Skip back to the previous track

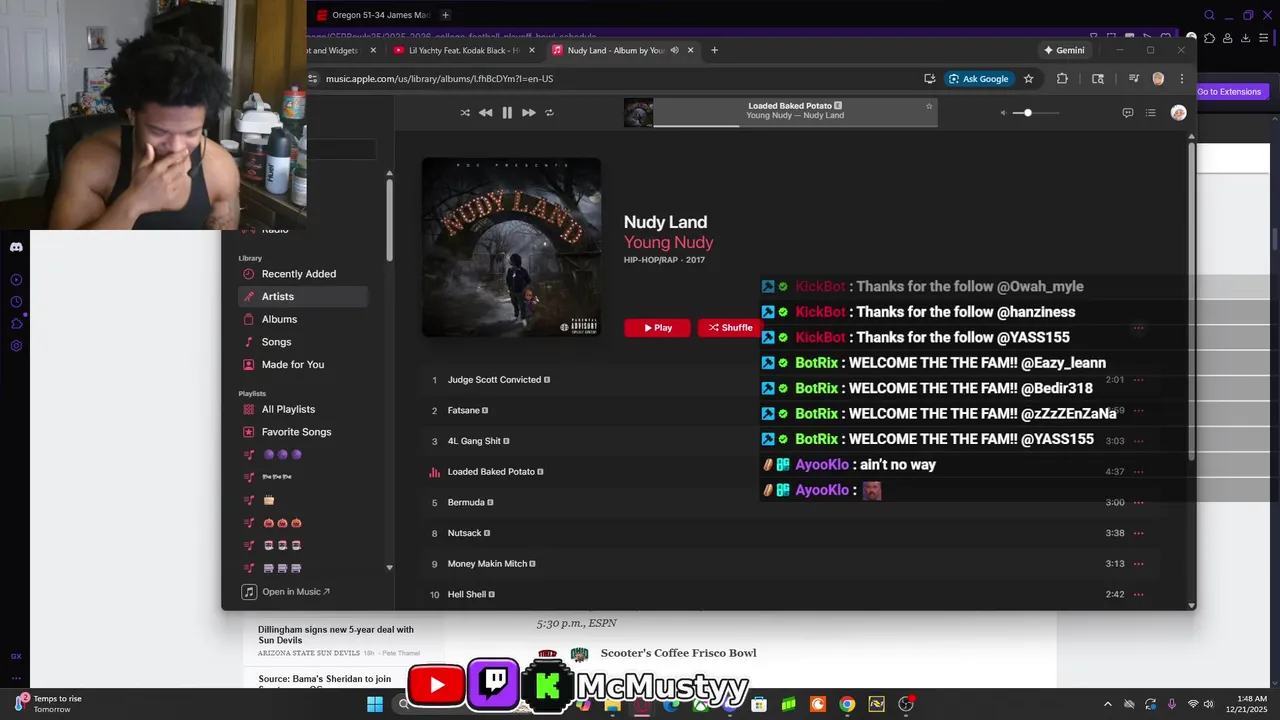click(x=485, y=113)
